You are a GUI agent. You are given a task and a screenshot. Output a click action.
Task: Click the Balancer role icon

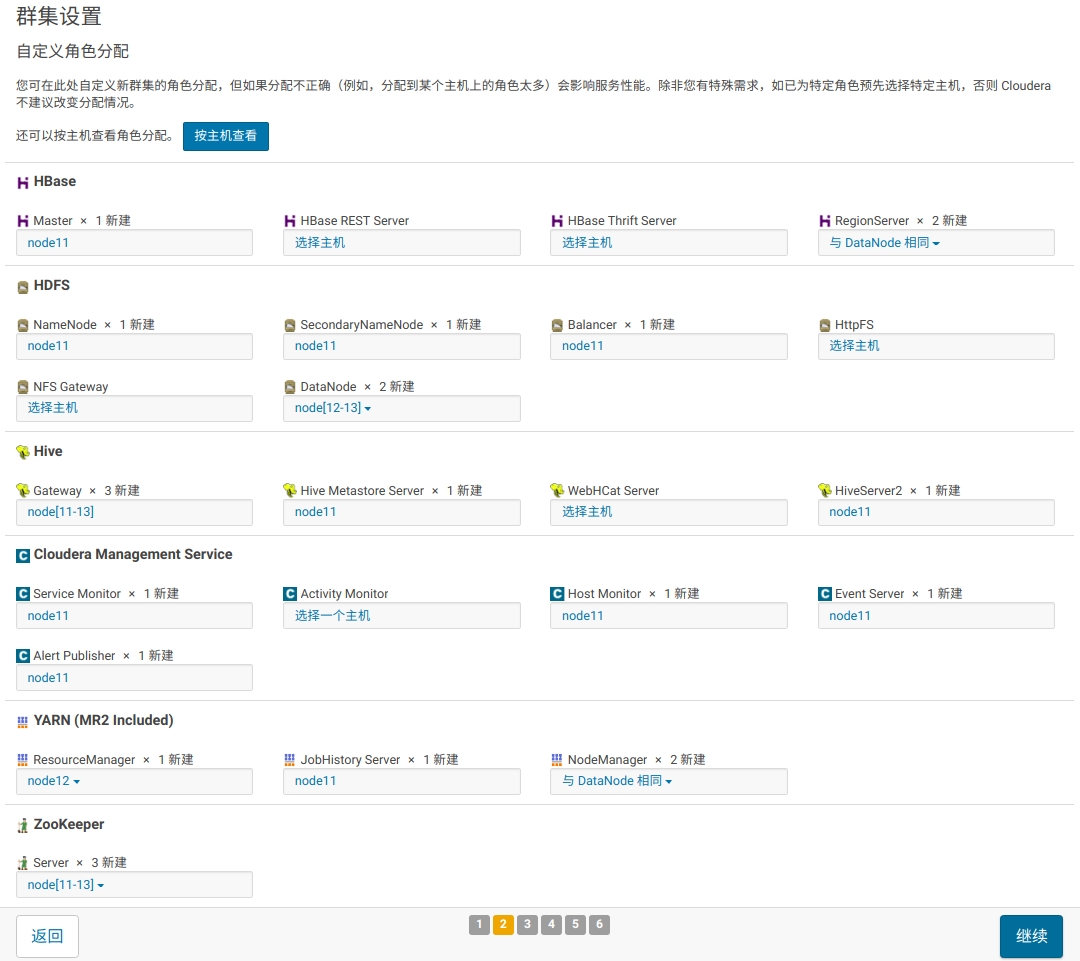pos(557,325)
